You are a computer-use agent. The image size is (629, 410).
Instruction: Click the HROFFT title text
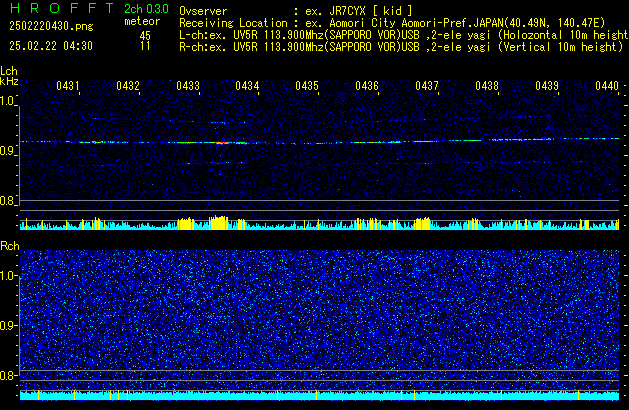point(62,8)
